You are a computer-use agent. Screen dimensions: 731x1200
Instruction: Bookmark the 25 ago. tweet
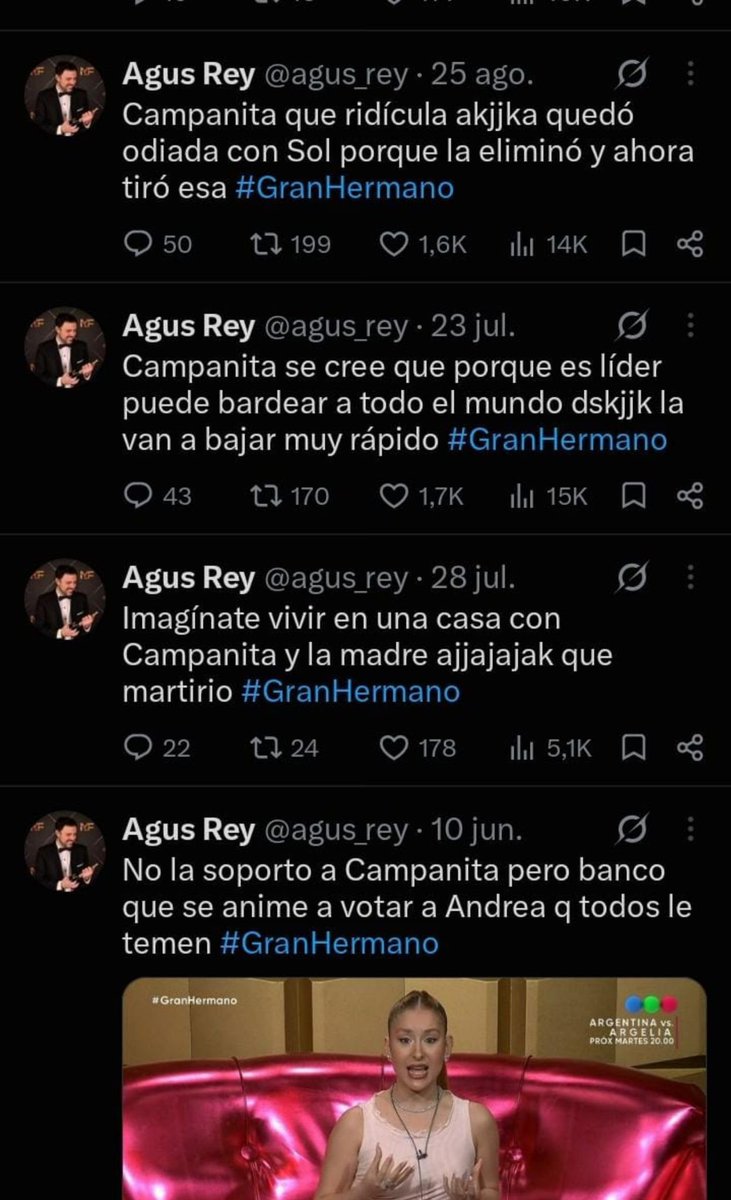click(634, 244)
